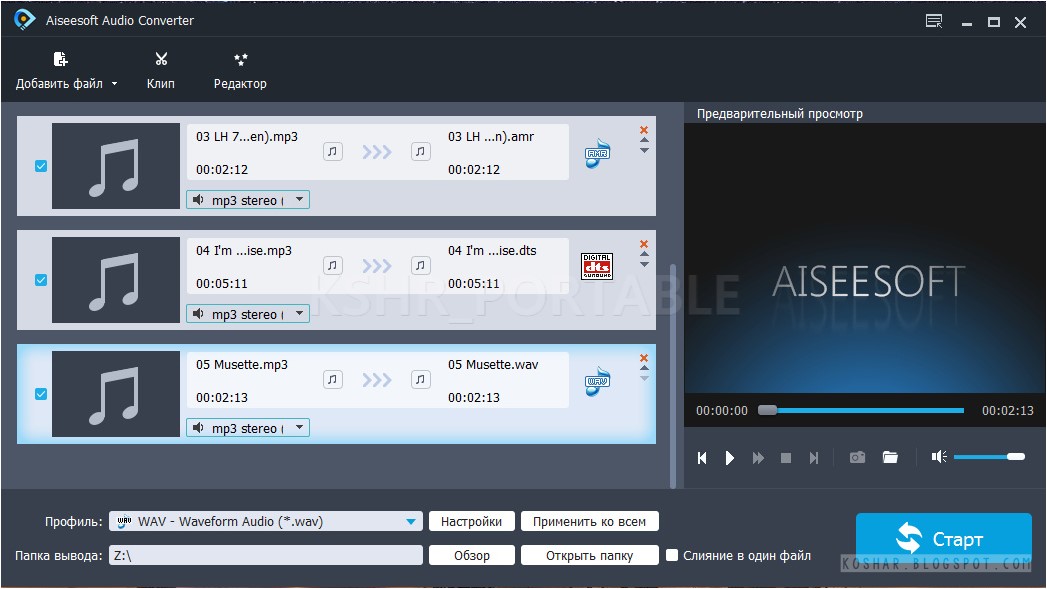Click output info icon for 04 I'm ...ise.dts
1047x589 pixels.
[420, 266]
